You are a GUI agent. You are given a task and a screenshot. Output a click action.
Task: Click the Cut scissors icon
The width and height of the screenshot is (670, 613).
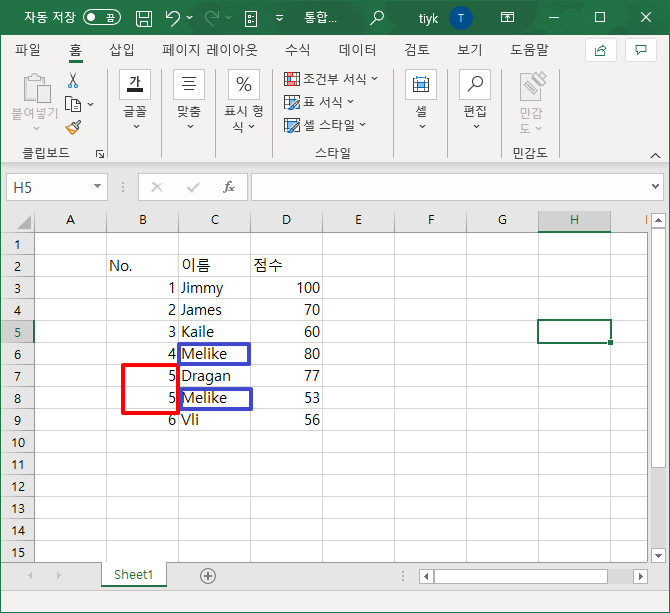coord(73,80)
